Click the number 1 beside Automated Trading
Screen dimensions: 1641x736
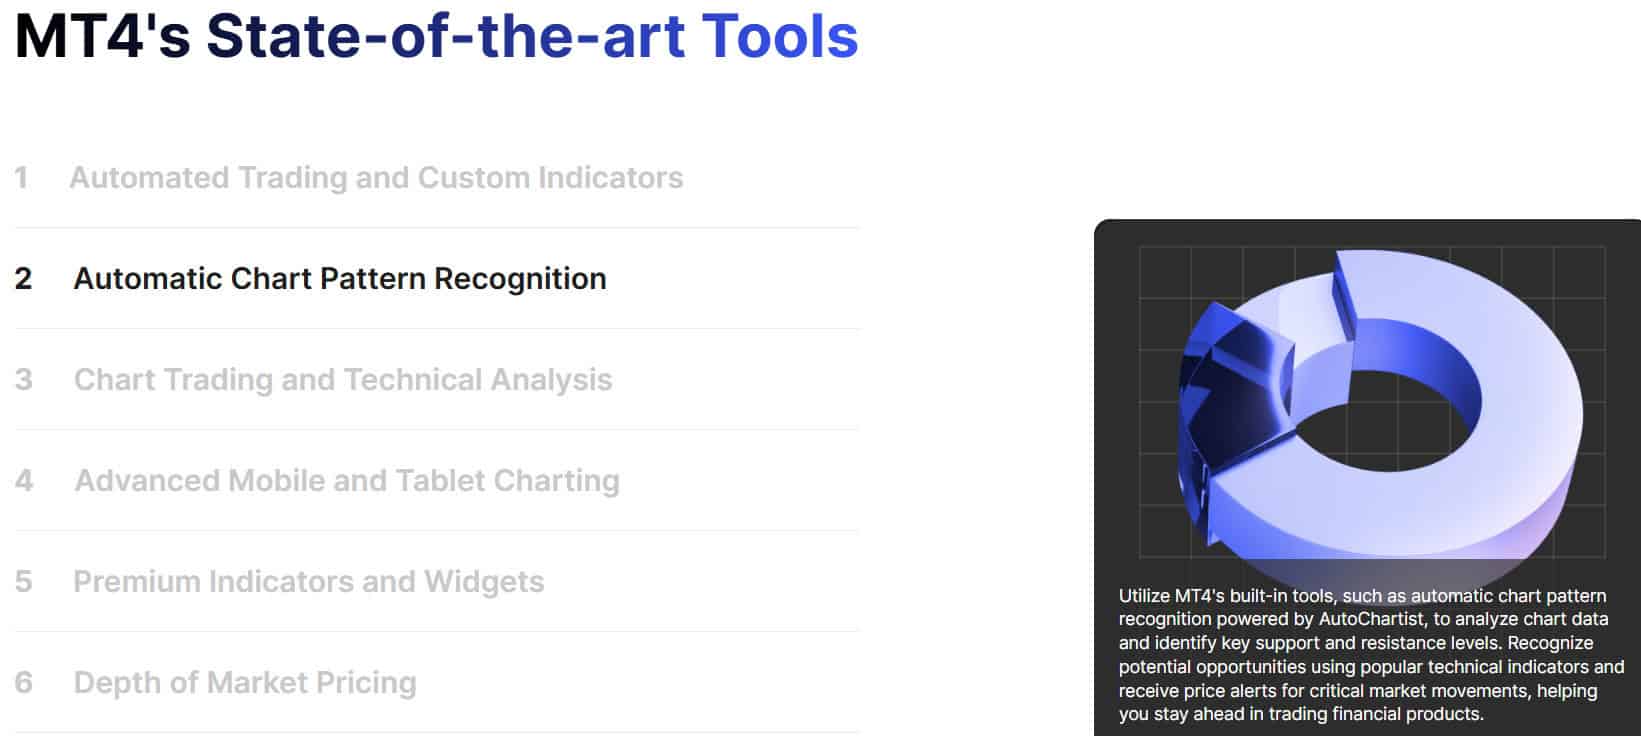tap(21, 178)
